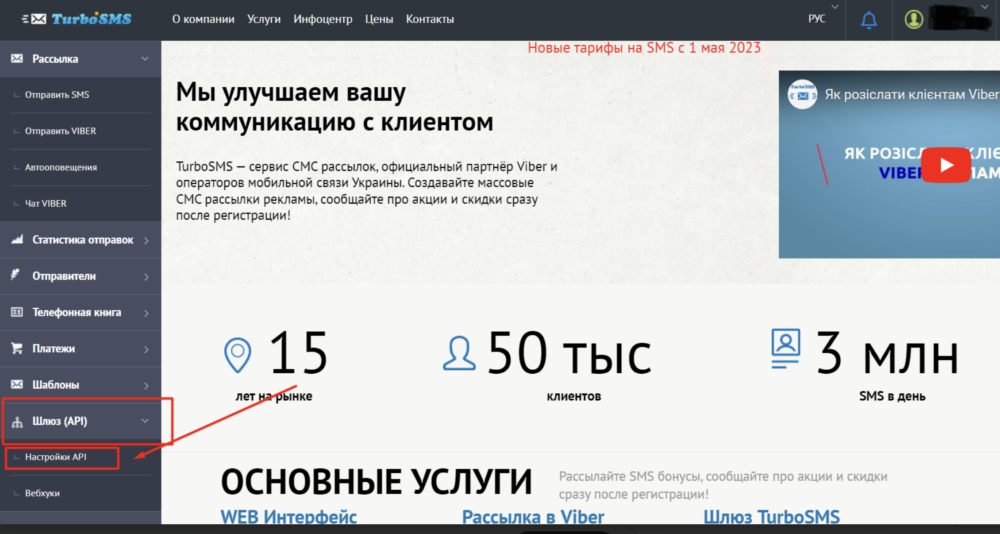This screenshot has width=1000, height=534.
Task: Click the text SMS в день
Action: [892, 396]
